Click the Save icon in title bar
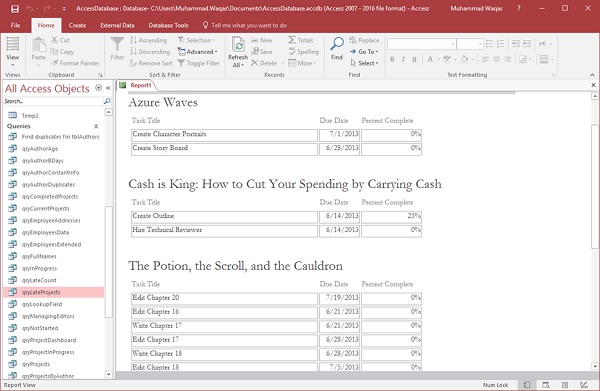 tap(15, 8)
